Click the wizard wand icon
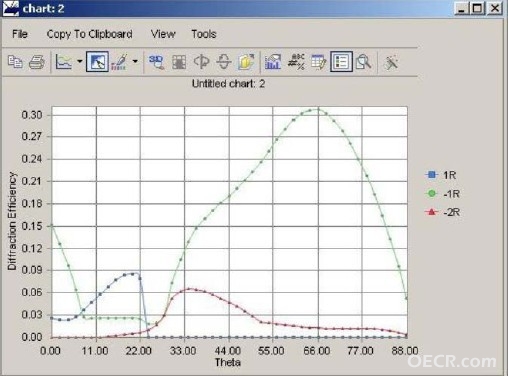Viewport: 508px width, 376px height. tap(391, 62)
